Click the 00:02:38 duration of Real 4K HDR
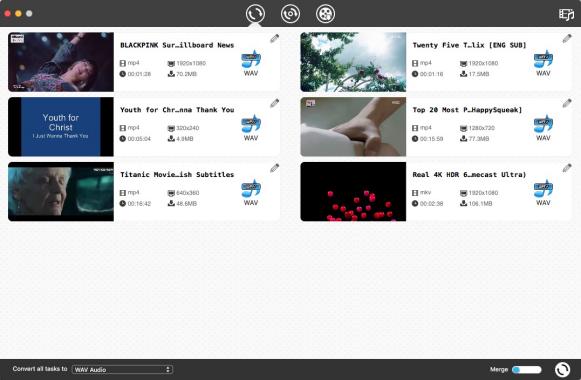 432,204
